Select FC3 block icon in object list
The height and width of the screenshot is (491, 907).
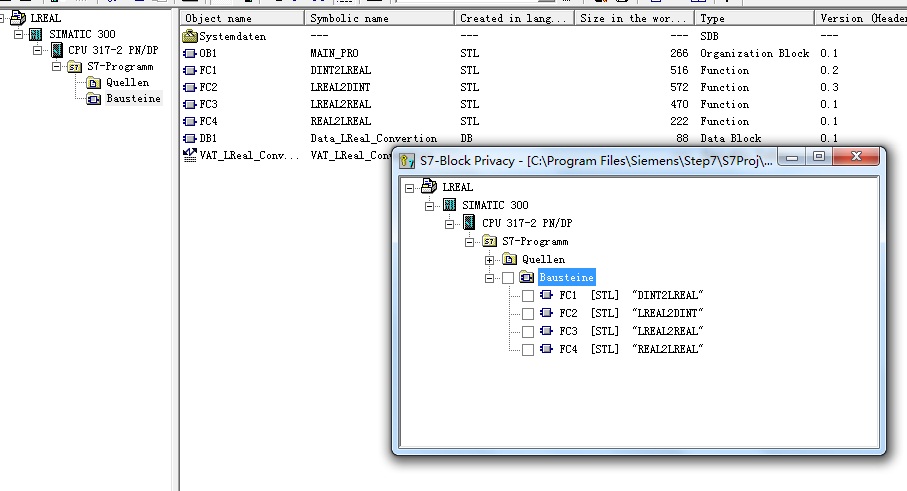tap(190, 105)
